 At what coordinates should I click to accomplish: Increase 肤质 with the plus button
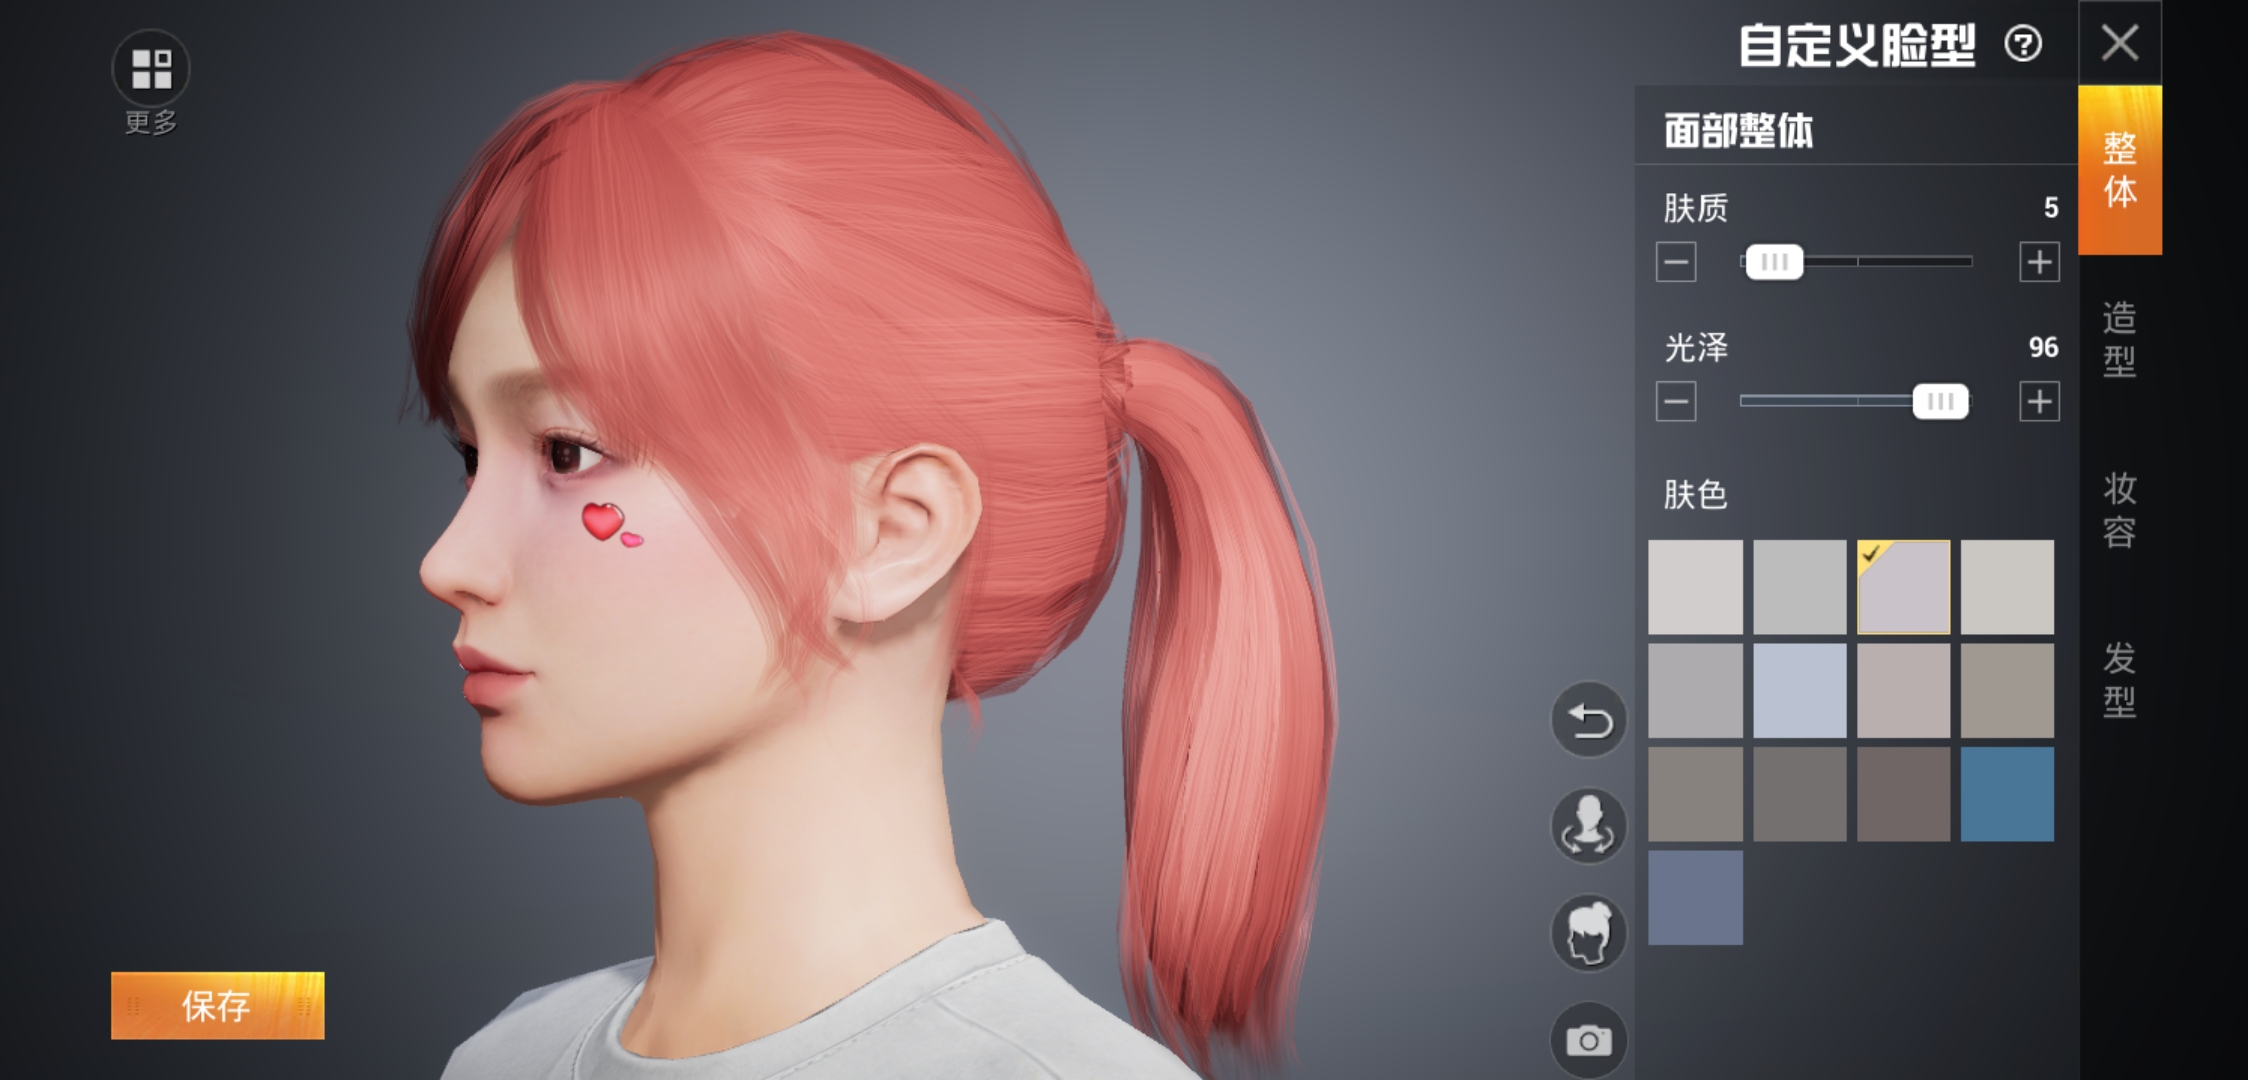(2039, 263)
